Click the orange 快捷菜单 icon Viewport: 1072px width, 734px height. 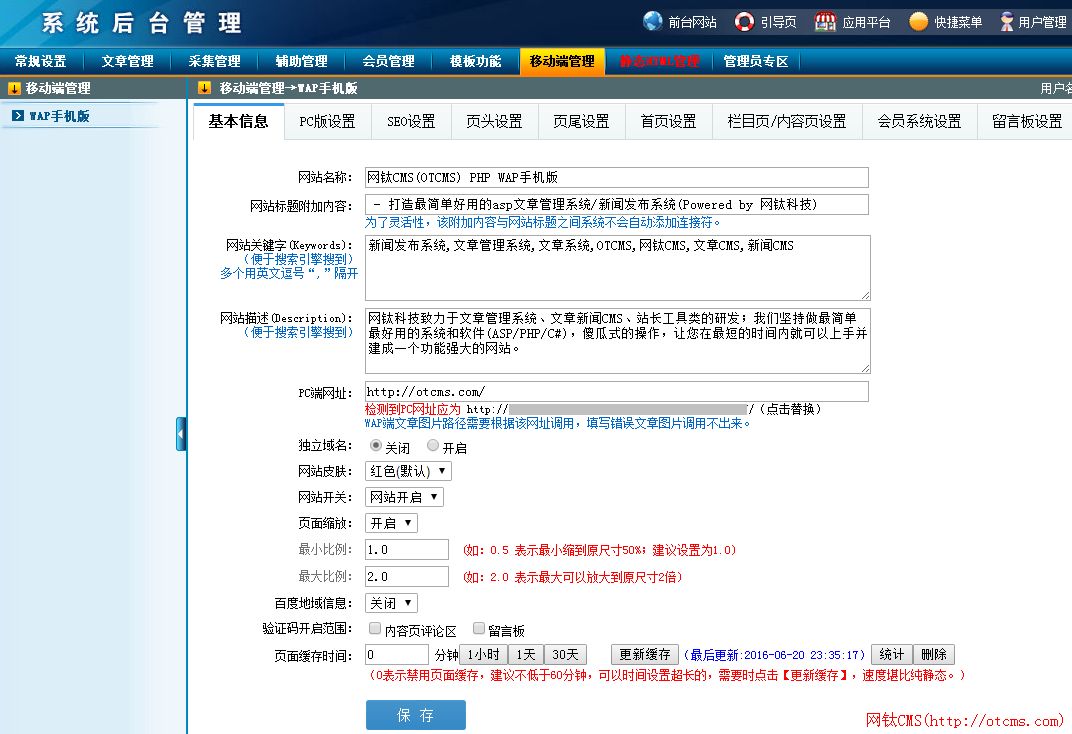[918, 21]
